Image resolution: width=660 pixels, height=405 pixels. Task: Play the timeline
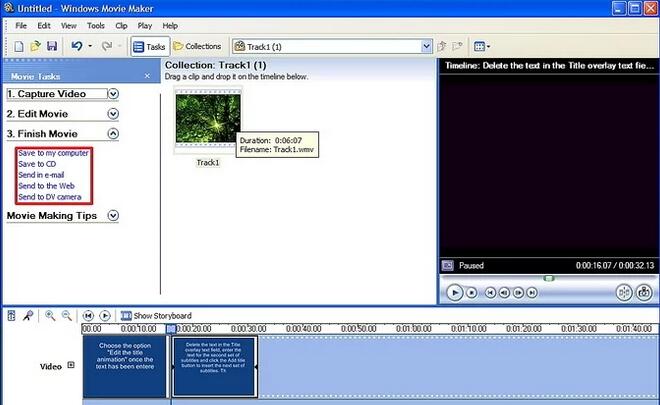pos(105,315)
